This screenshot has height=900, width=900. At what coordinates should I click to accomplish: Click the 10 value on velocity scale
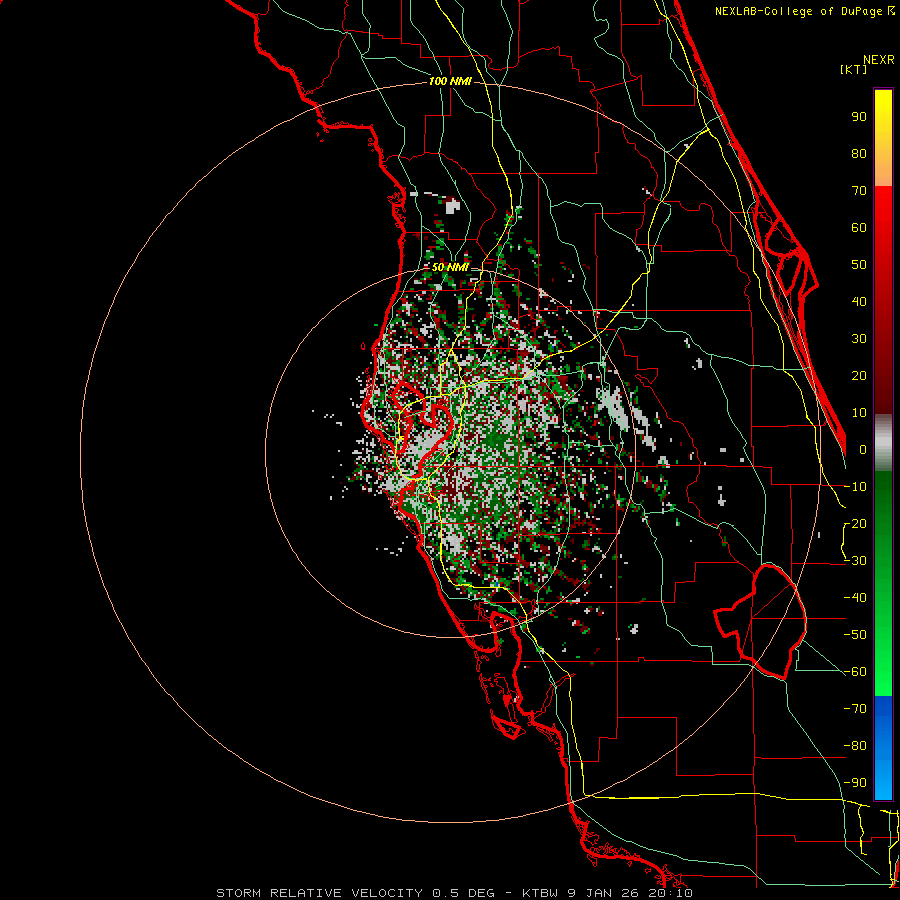859,413
